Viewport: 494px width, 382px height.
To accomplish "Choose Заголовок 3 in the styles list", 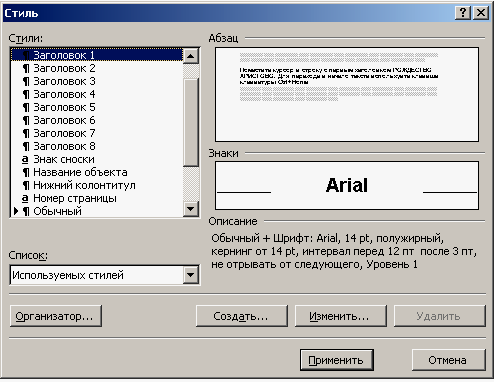I will tap(97, 81).
